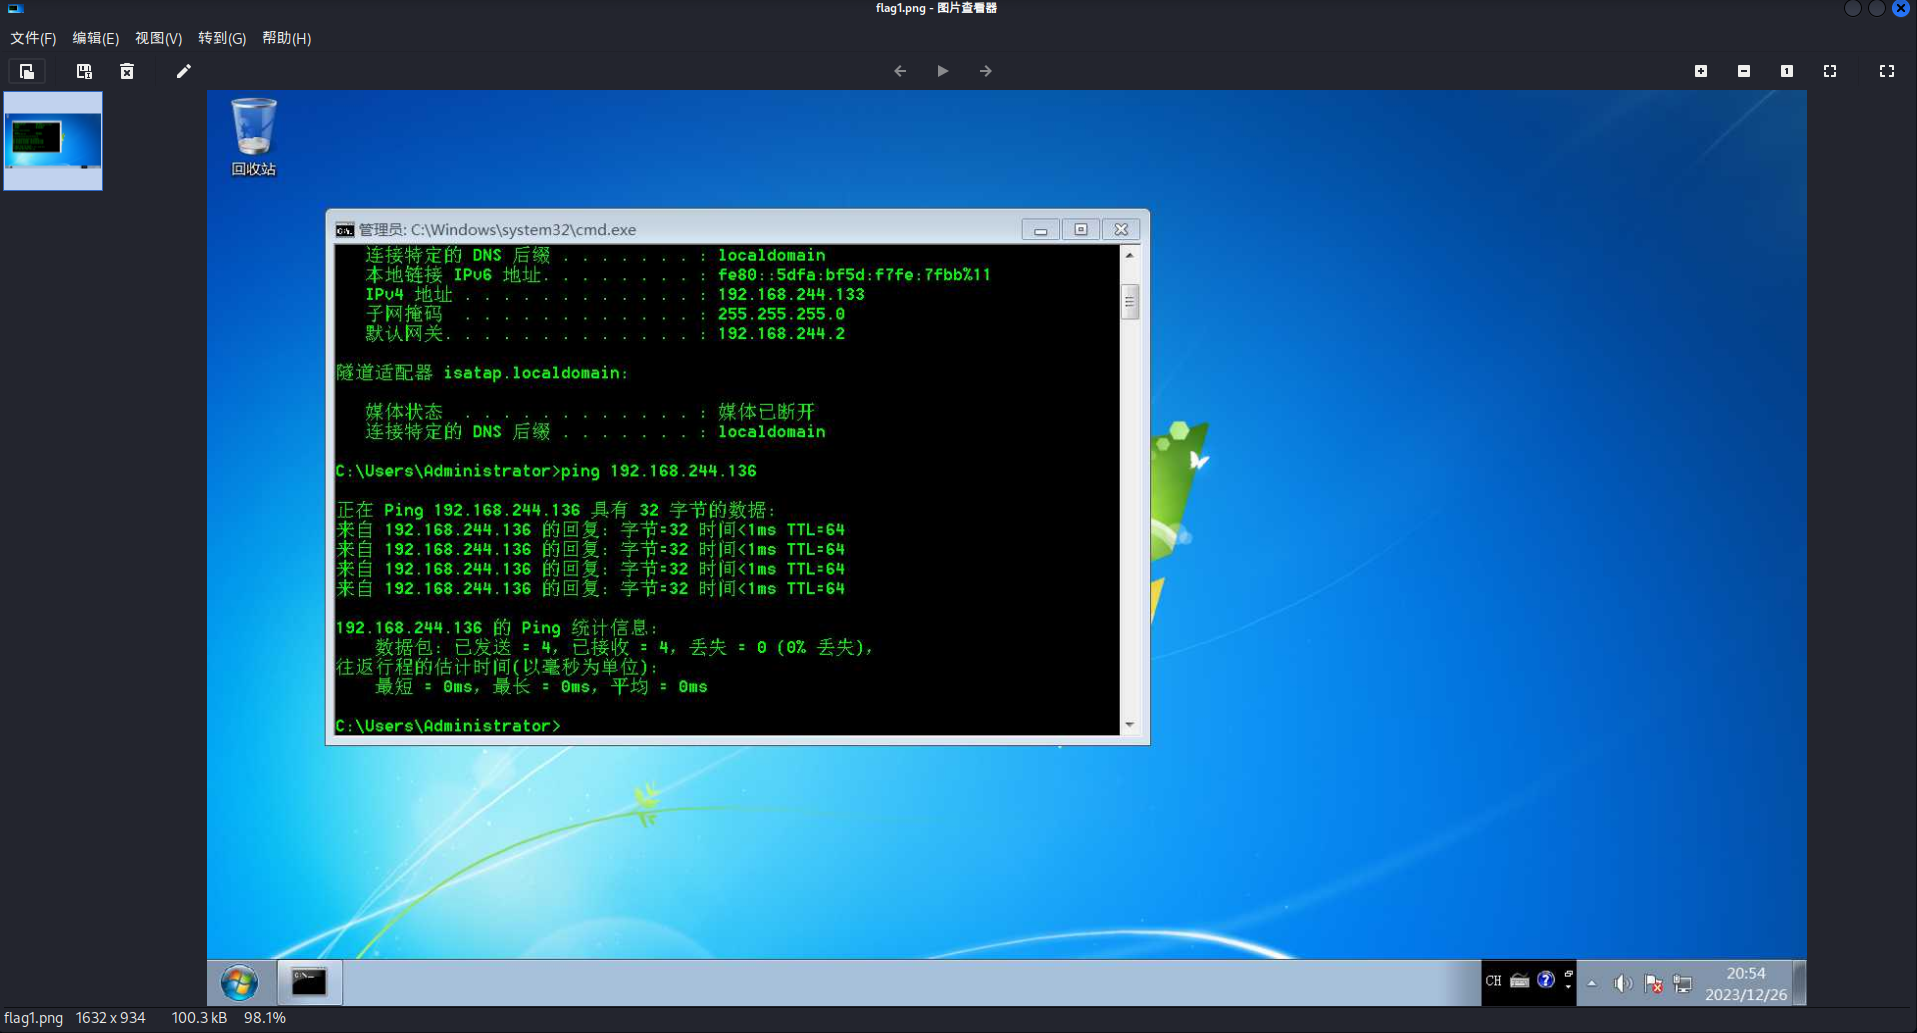Click the subnet mask '255.255.255.0'
Image resolution: width=1917 pixels, height=1033 pixels.
(781, 314)
